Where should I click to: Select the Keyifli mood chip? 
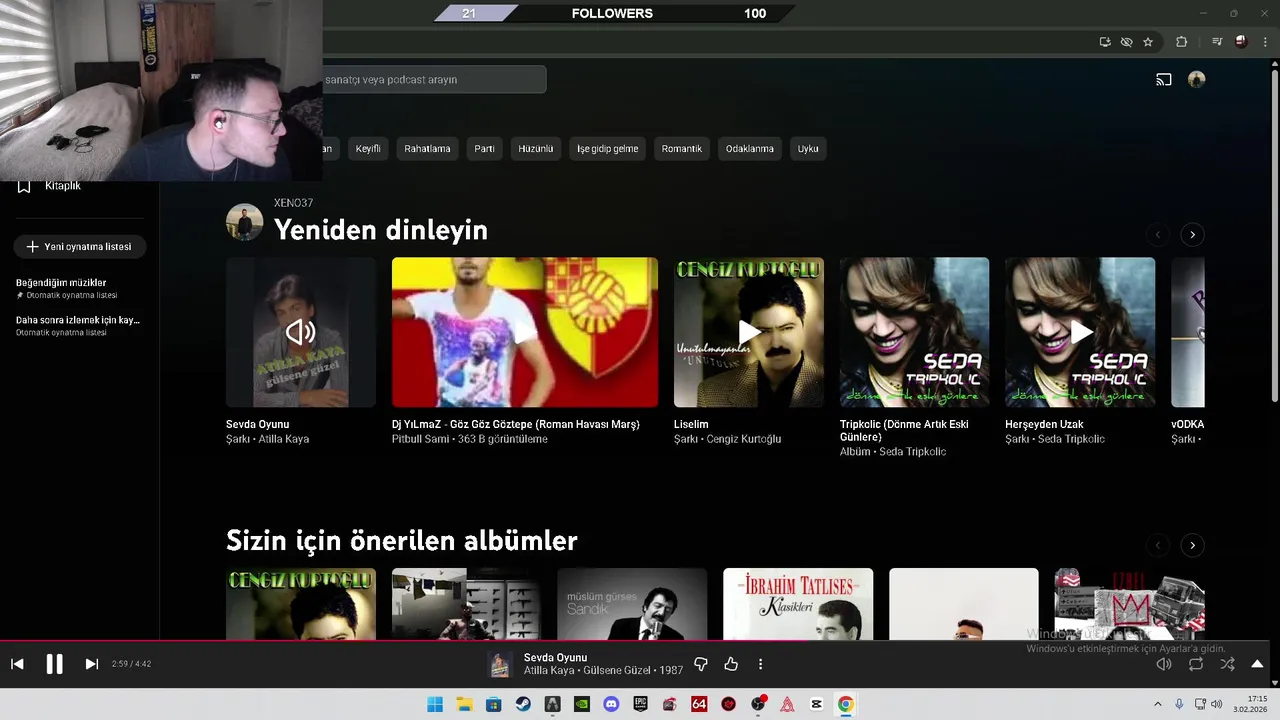(x=368, y=149)
